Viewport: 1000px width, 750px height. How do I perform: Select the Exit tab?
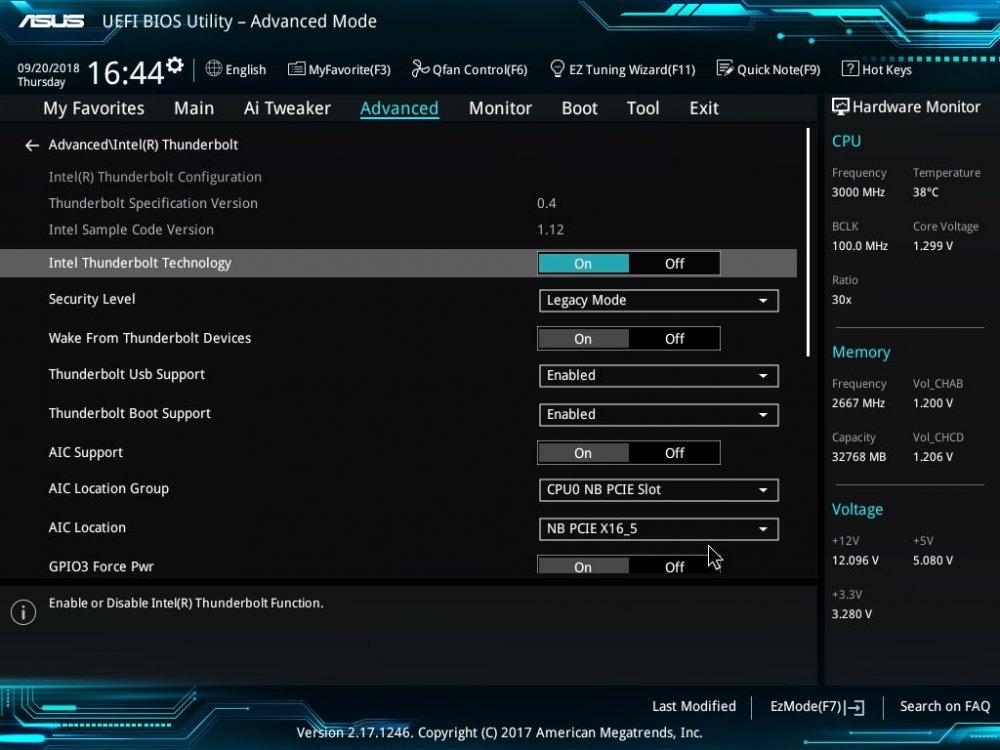(x=703, y=108)
